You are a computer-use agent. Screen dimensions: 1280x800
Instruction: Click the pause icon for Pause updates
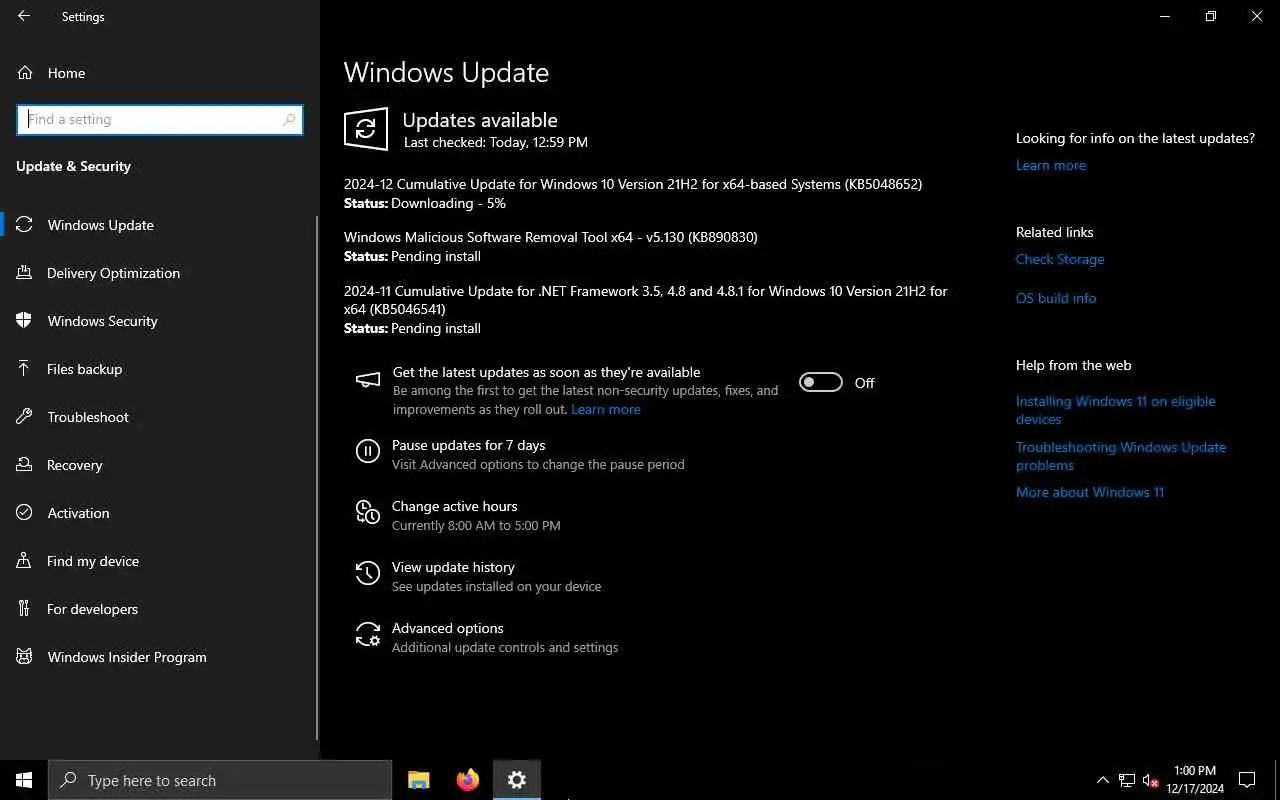click(368, 452)
